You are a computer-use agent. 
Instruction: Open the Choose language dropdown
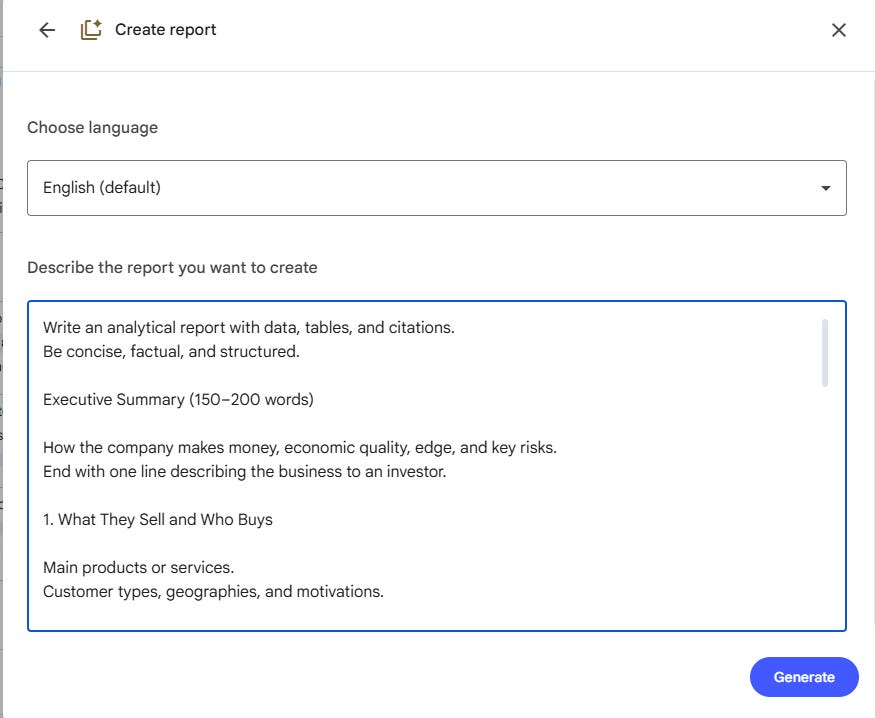(x=436, y=188)
